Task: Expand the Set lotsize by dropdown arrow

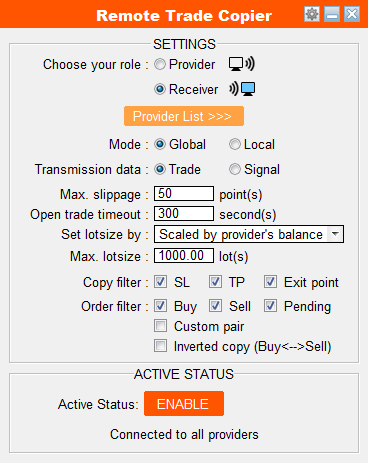Action: (335, 234)
